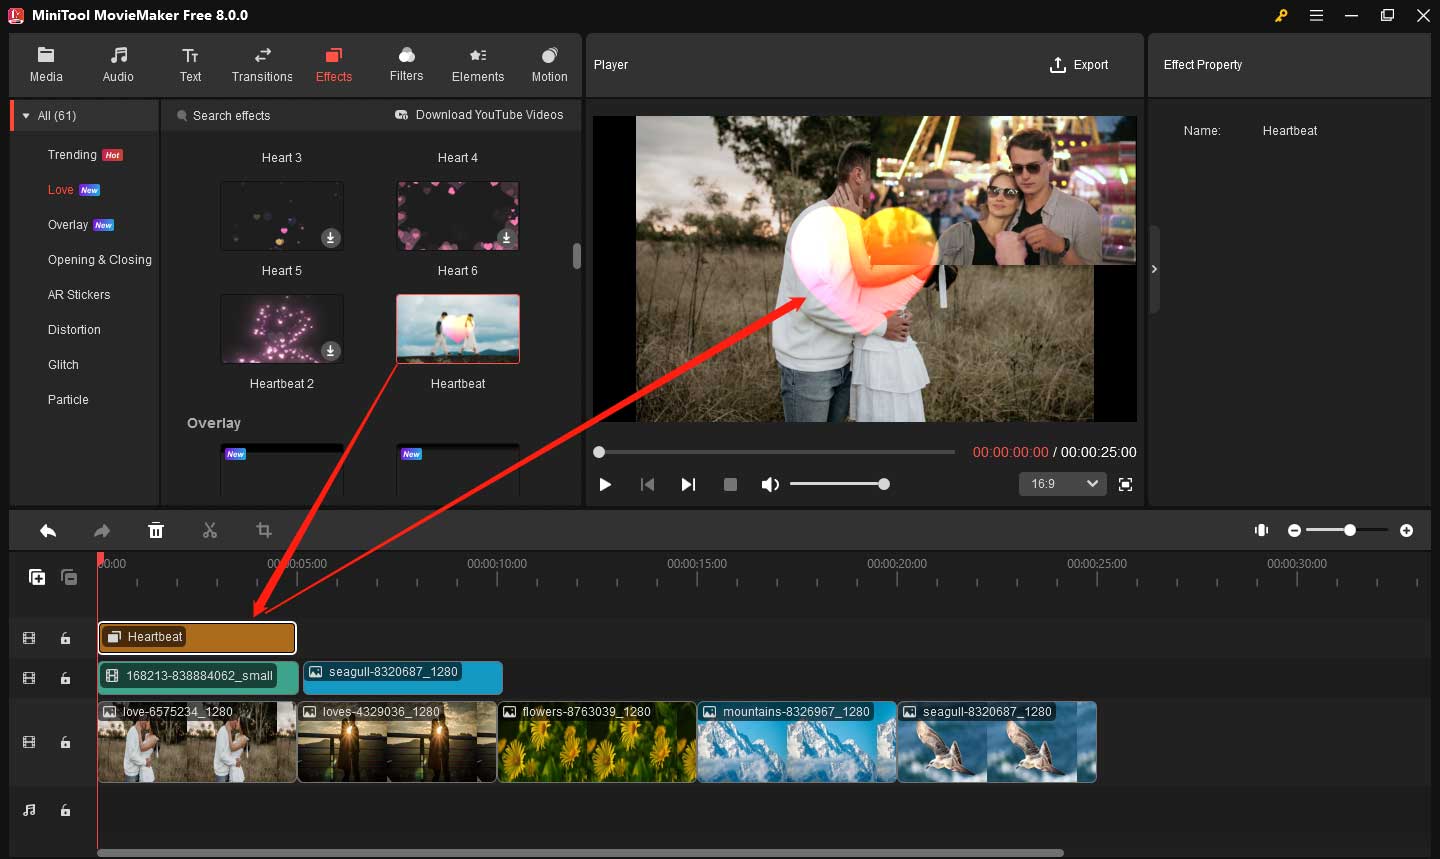Image resolution: width=1440 pixels, height=859 pixels.
Task: Split the clip with the scissors icon
Action: point(210,530)
